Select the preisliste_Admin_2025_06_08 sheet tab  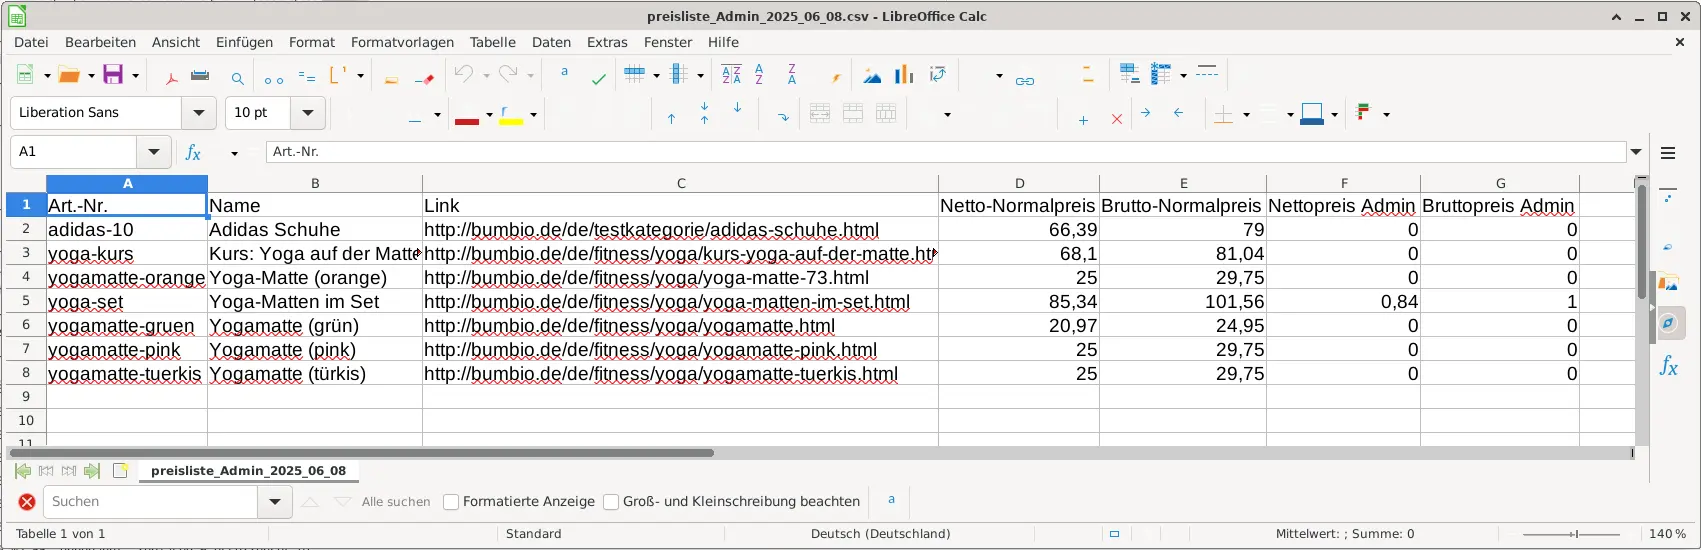click(248, 471)
